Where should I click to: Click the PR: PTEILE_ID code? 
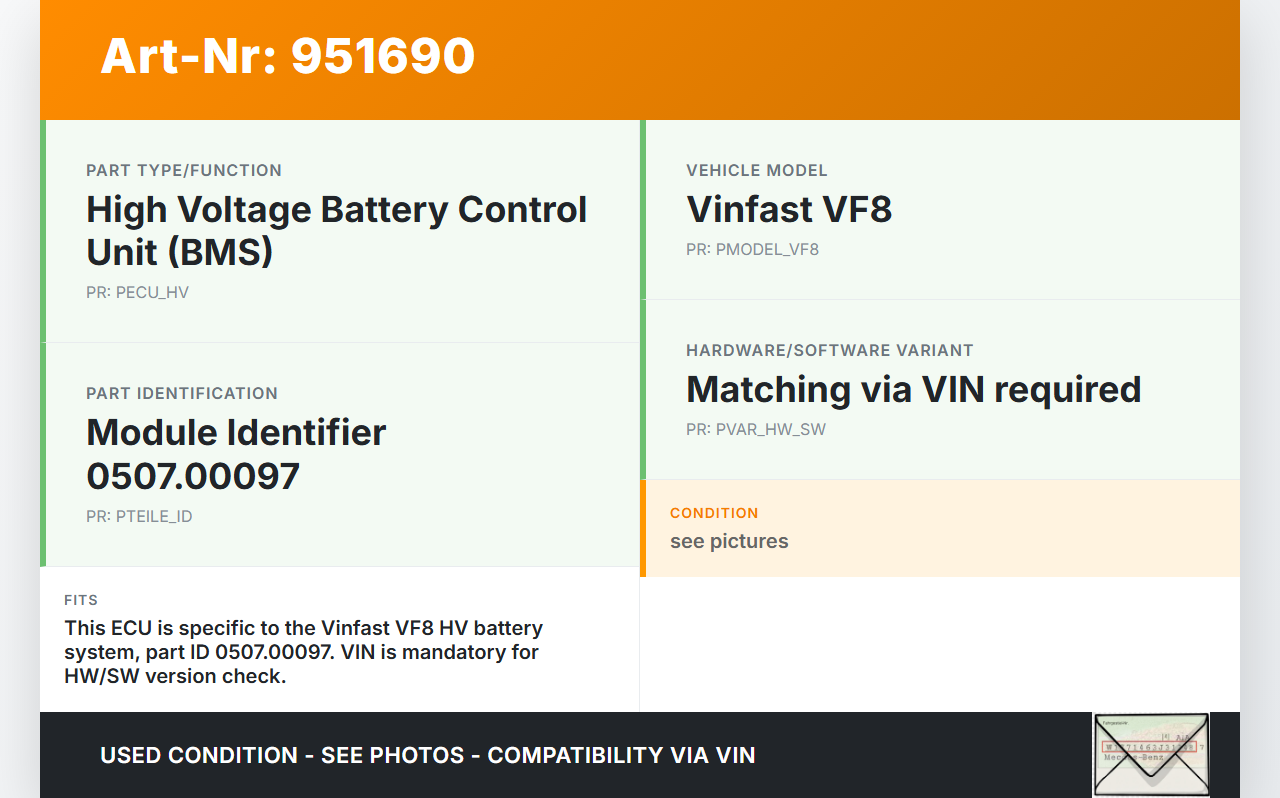[x=139, y=517]
